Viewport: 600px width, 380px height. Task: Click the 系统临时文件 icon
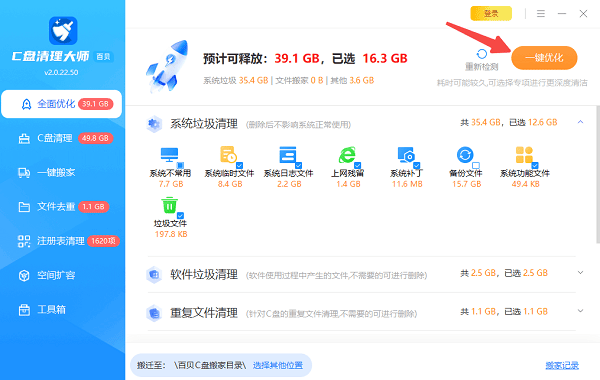(x=228, y=155)
